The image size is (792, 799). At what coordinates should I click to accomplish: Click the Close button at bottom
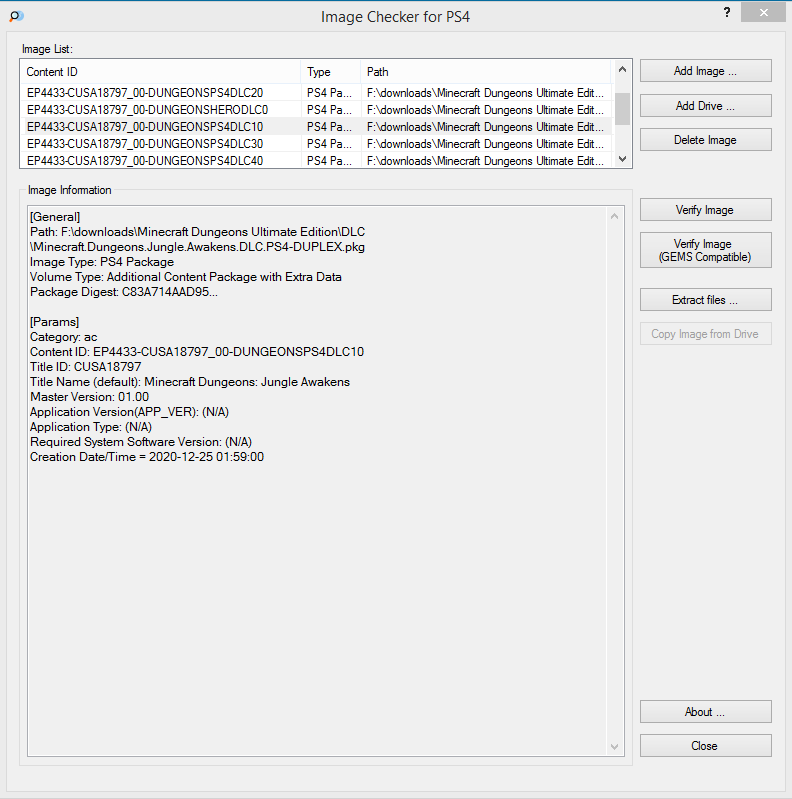pyautogui.click(x=705, y=745)
